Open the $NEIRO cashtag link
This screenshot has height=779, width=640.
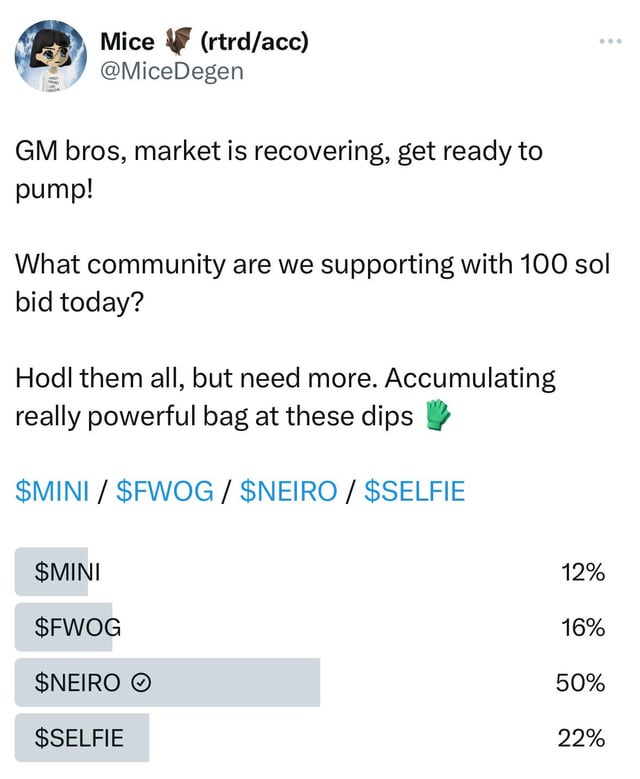289,491
